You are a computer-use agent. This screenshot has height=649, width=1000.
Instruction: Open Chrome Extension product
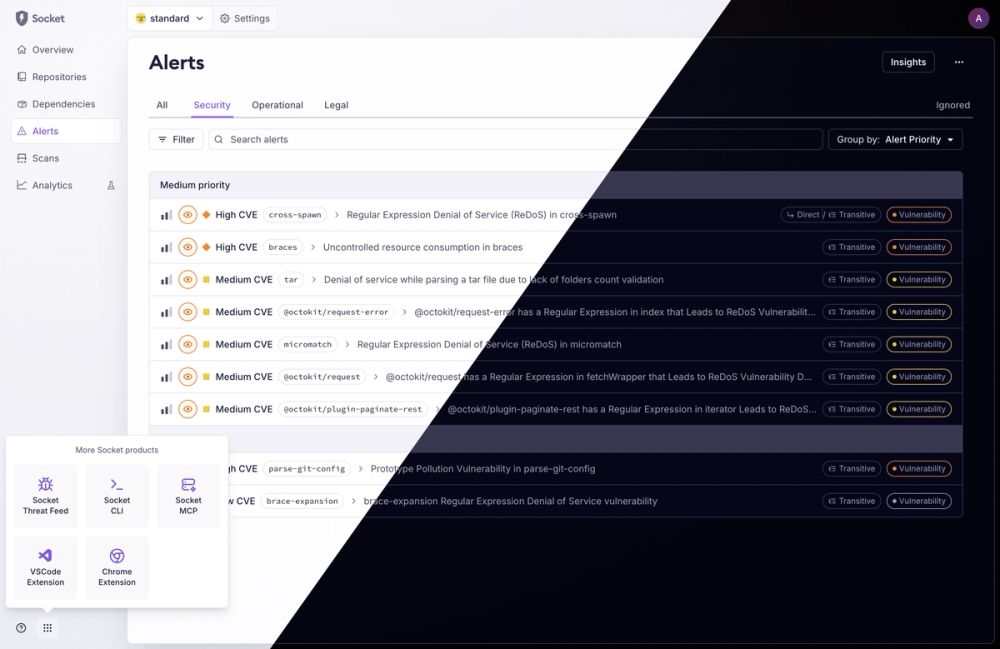117,567
